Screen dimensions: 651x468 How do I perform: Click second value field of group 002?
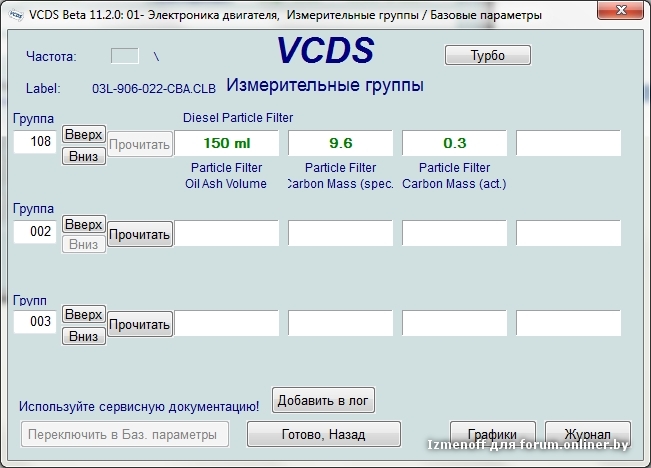tap(340, 233)
